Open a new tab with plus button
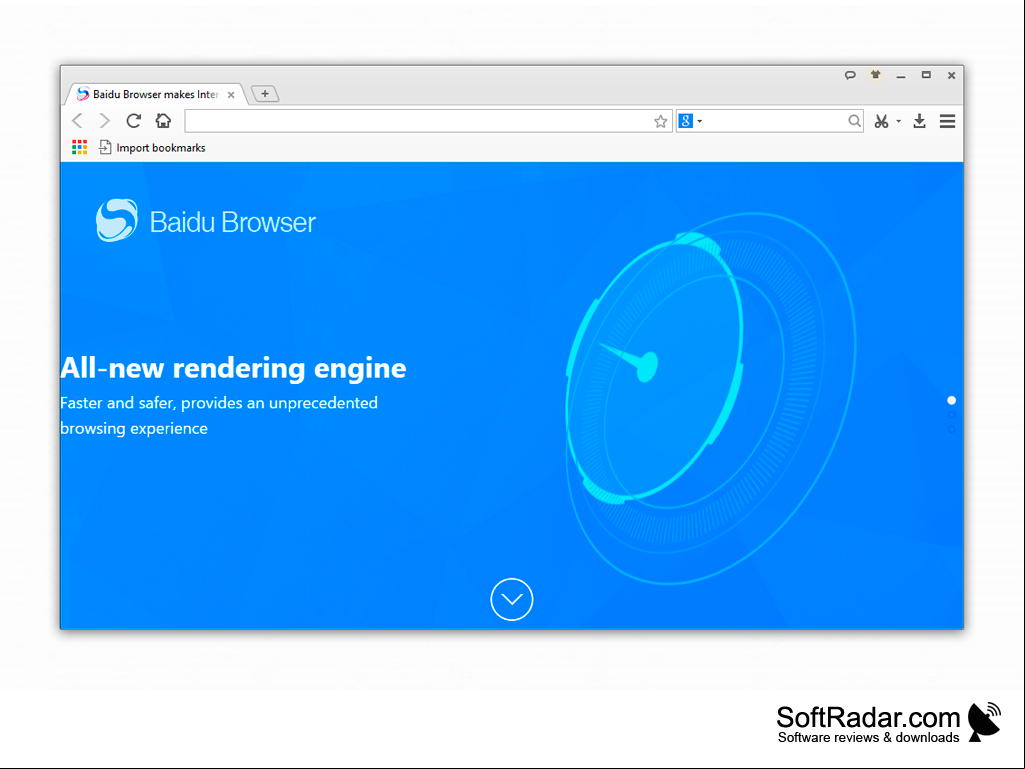 (265, 94)
